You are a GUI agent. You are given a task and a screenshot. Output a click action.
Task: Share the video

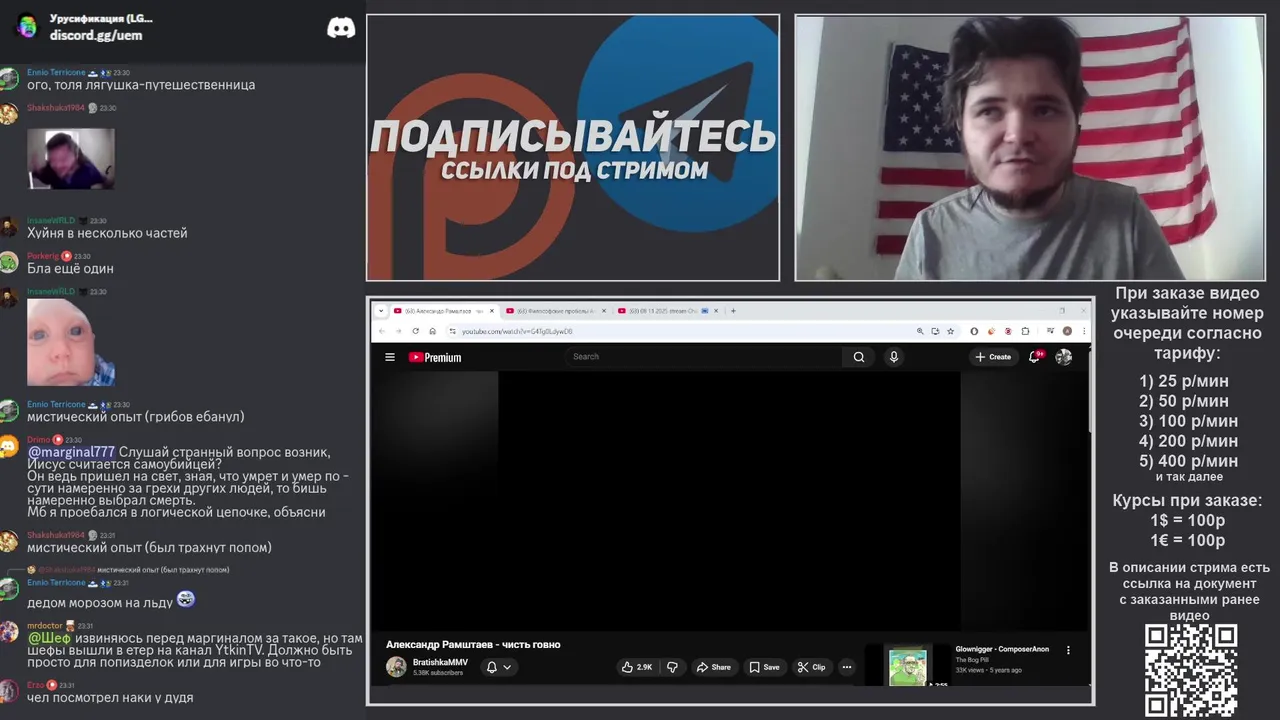tap(713, 667)
